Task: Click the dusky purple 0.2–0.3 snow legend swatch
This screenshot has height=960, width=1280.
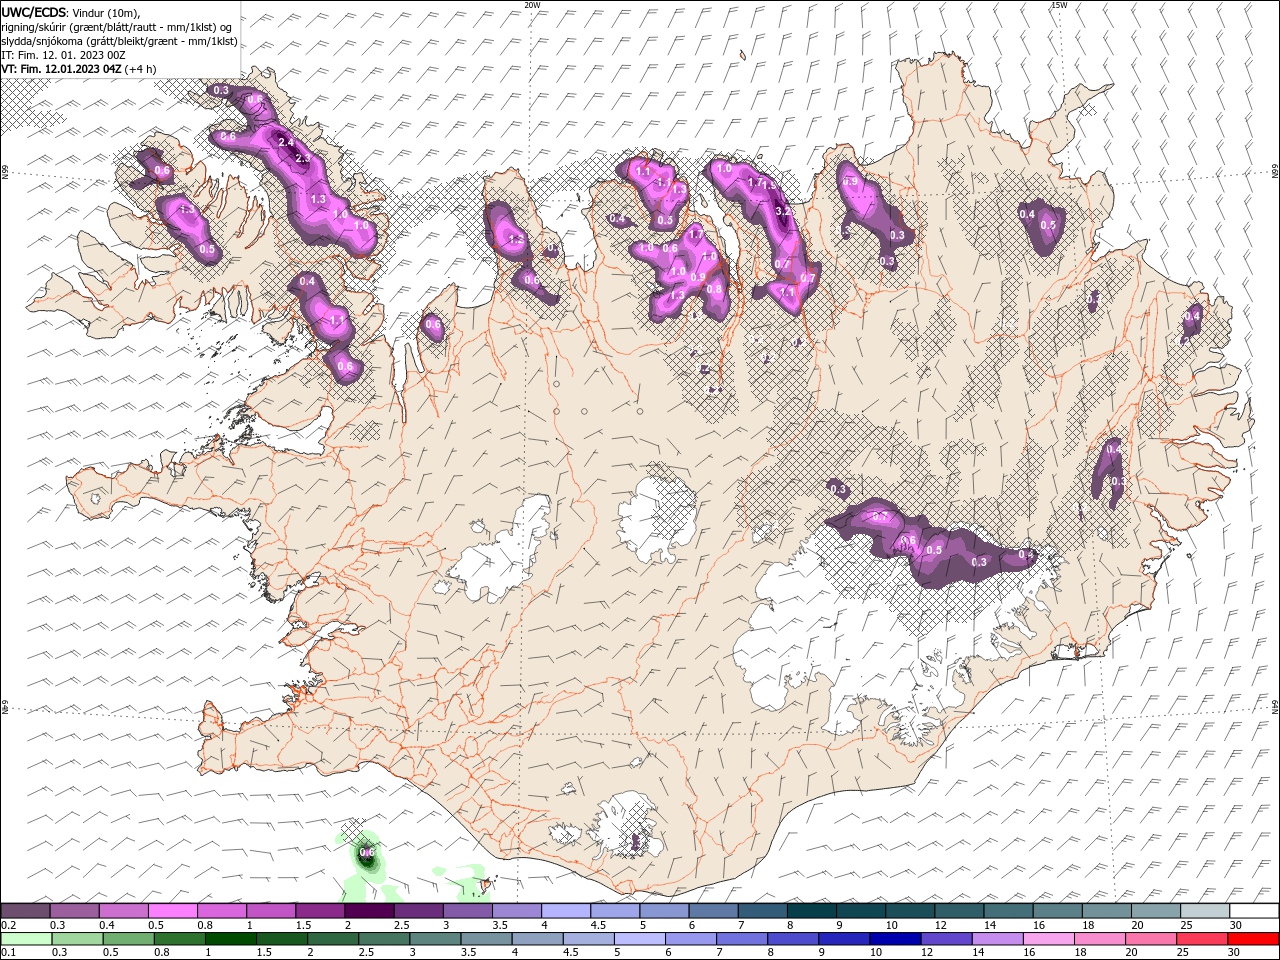Action: (25, 911)
